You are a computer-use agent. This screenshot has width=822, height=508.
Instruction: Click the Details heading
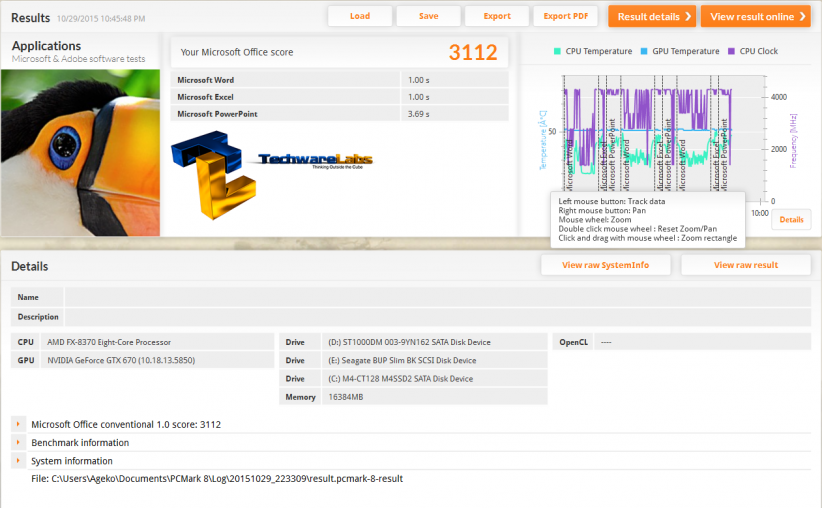29,266
